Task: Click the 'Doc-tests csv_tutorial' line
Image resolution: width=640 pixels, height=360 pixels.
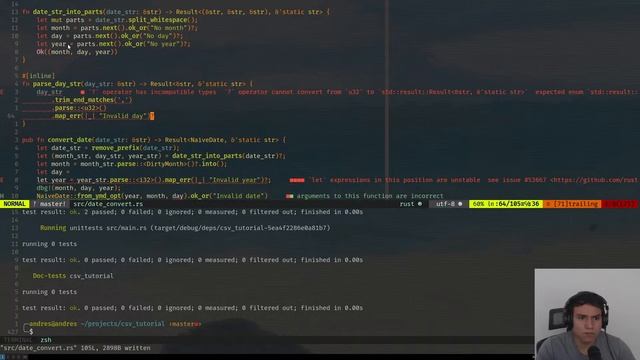Action: click(73, 276)
